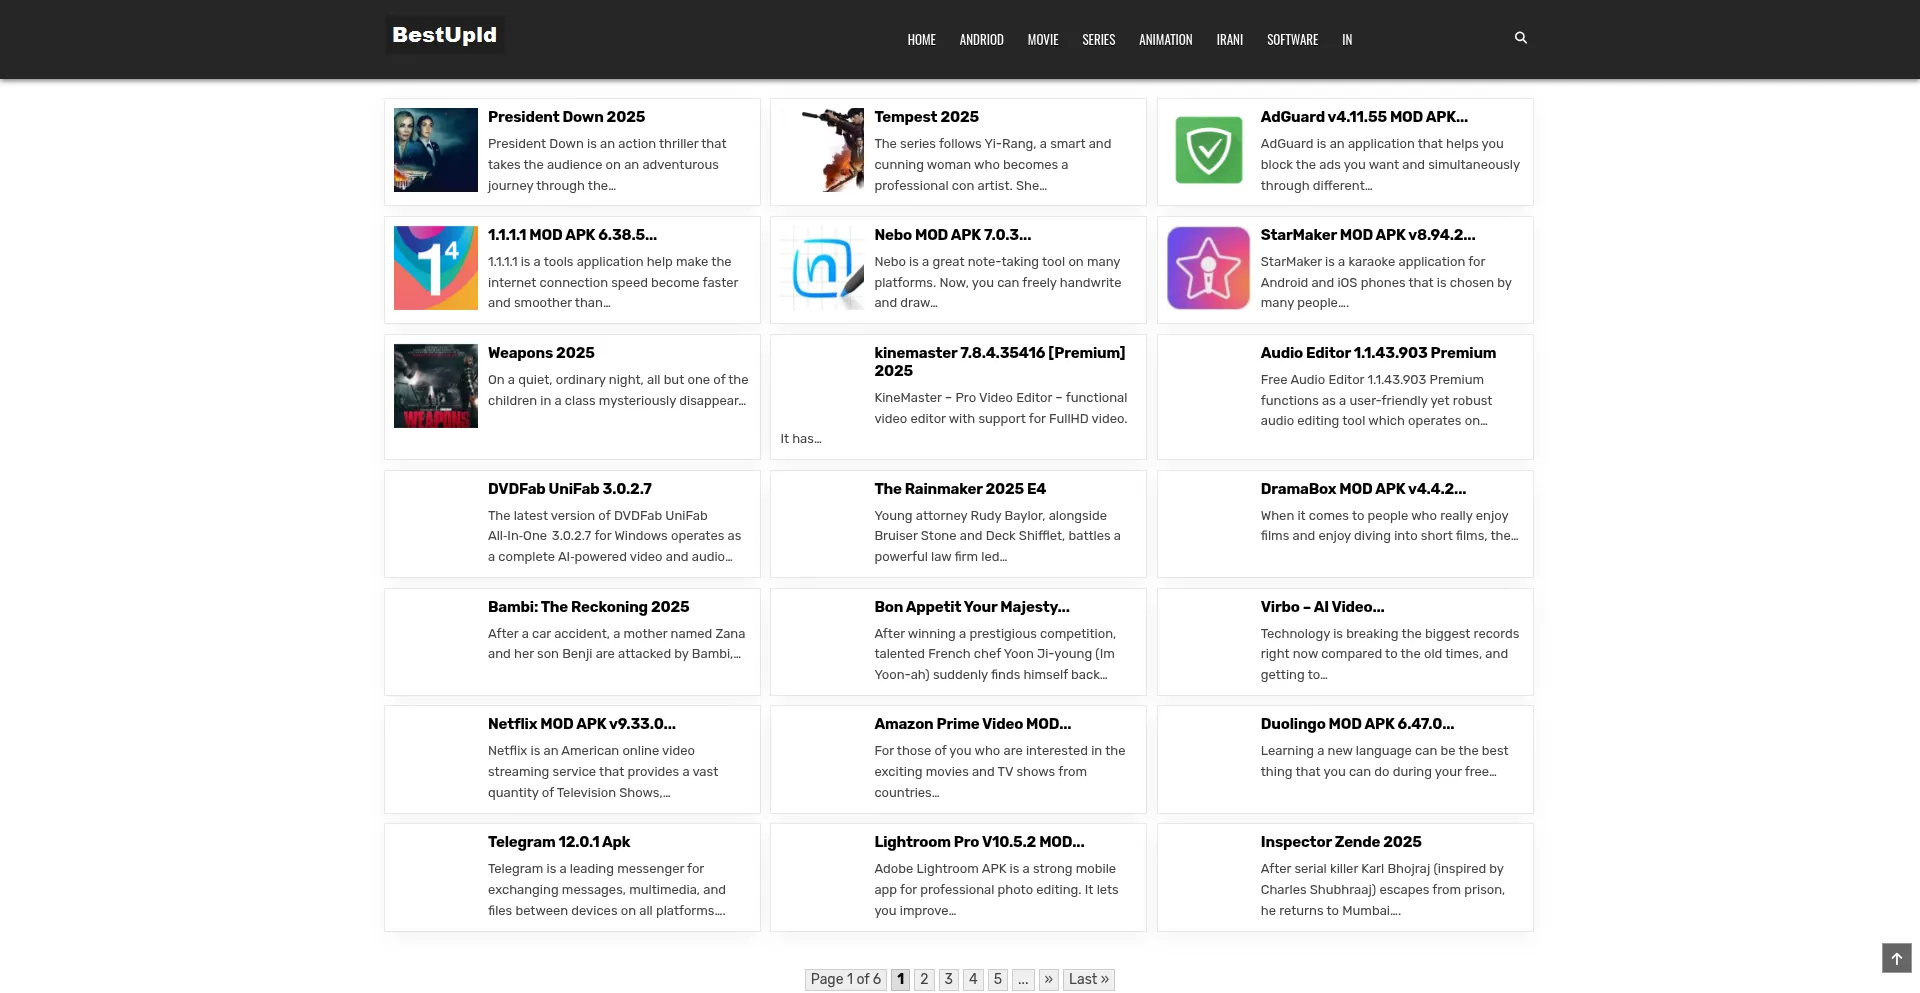Image resolution: width=1920 pixels, height=993 pixels.
Task: Click the Last » pagination button
Action: [1089, 979]
